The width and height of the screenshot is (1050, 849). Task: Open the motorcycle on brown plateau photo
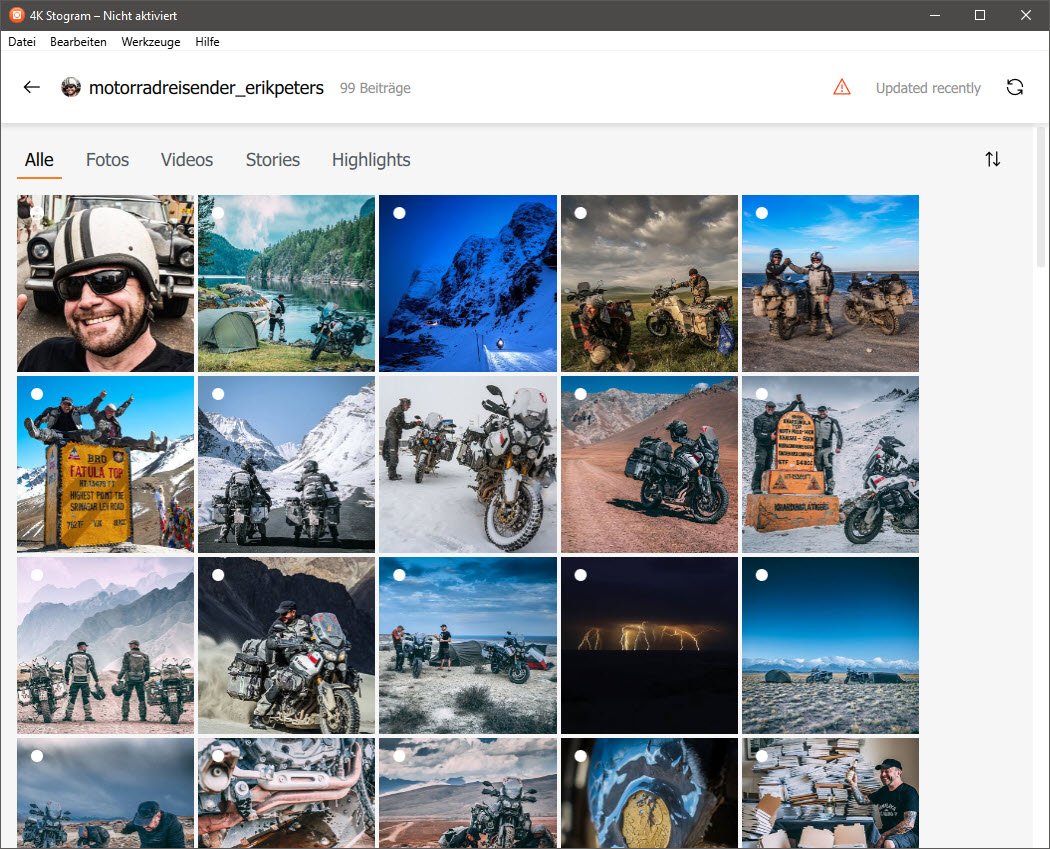(x=467, y=793)
